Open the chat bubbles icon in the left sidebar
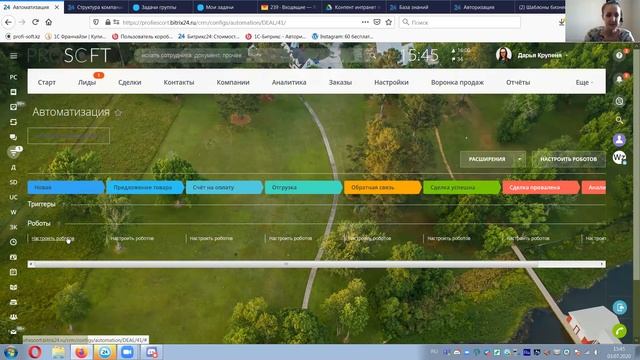 click(x=13, y=137)
